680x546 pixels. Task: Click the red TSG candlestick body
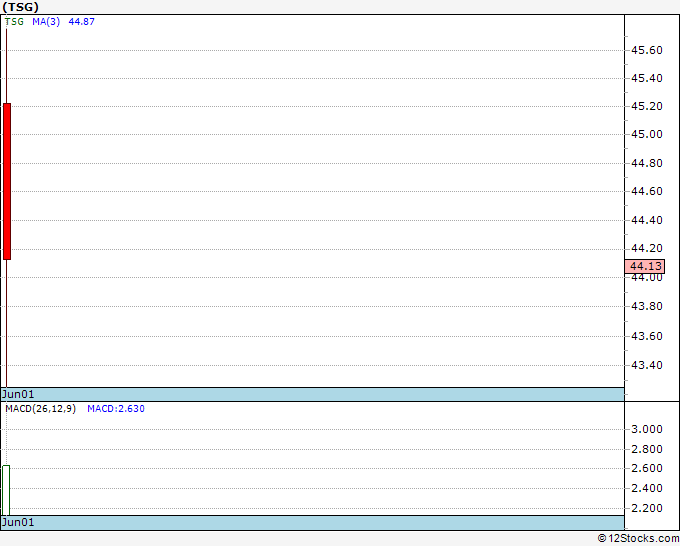click(x=7, y=182)
